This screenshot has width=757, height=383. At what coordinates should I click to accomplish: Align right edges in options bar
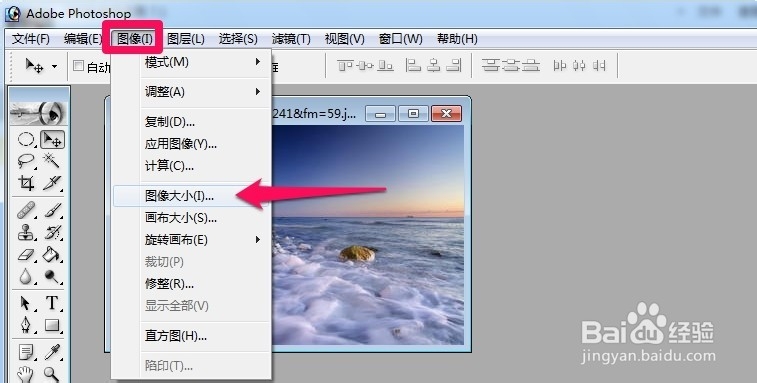(454, 65)
